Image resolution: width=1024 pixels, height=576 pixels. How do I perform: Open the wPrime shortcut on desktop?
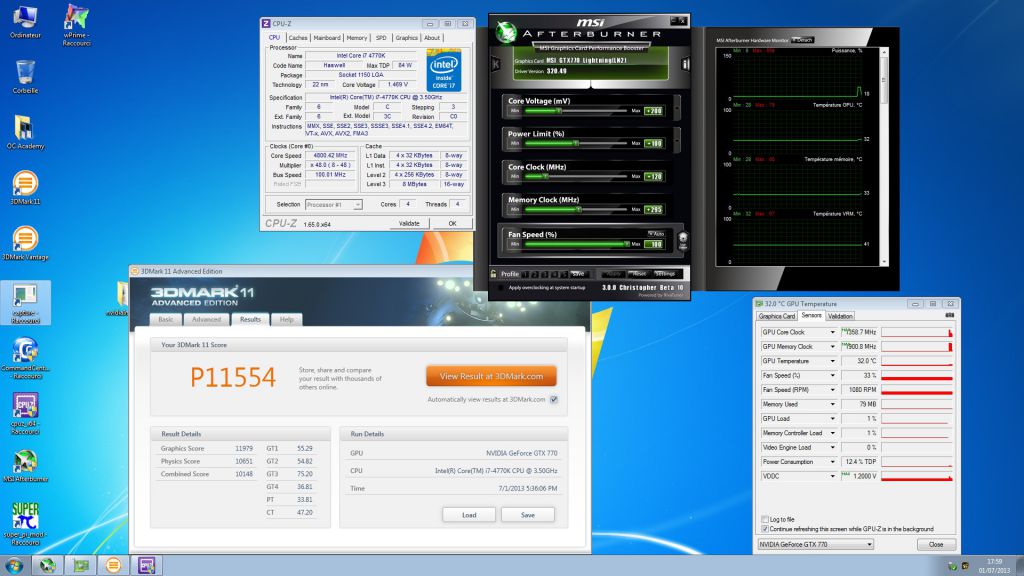pyautogui.click(x=76, y=25)
